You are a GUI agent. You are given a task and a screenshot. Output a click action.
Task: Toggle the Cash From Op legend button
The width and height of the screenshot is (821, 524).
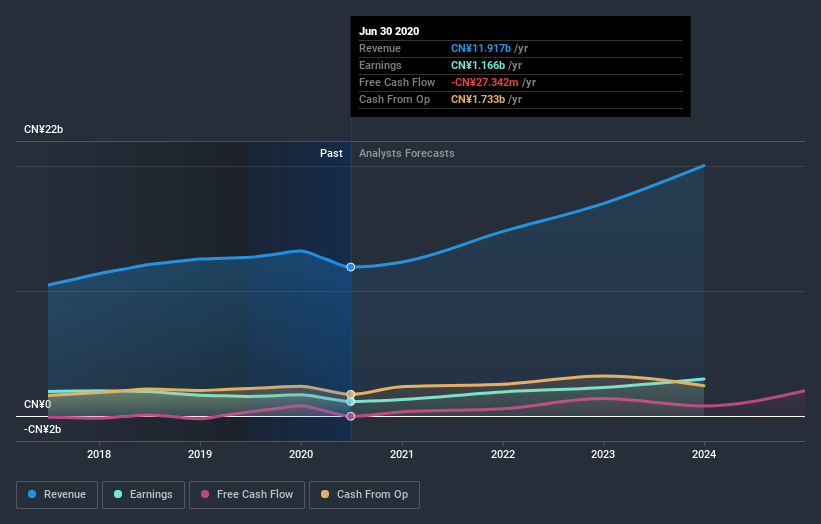364,495
